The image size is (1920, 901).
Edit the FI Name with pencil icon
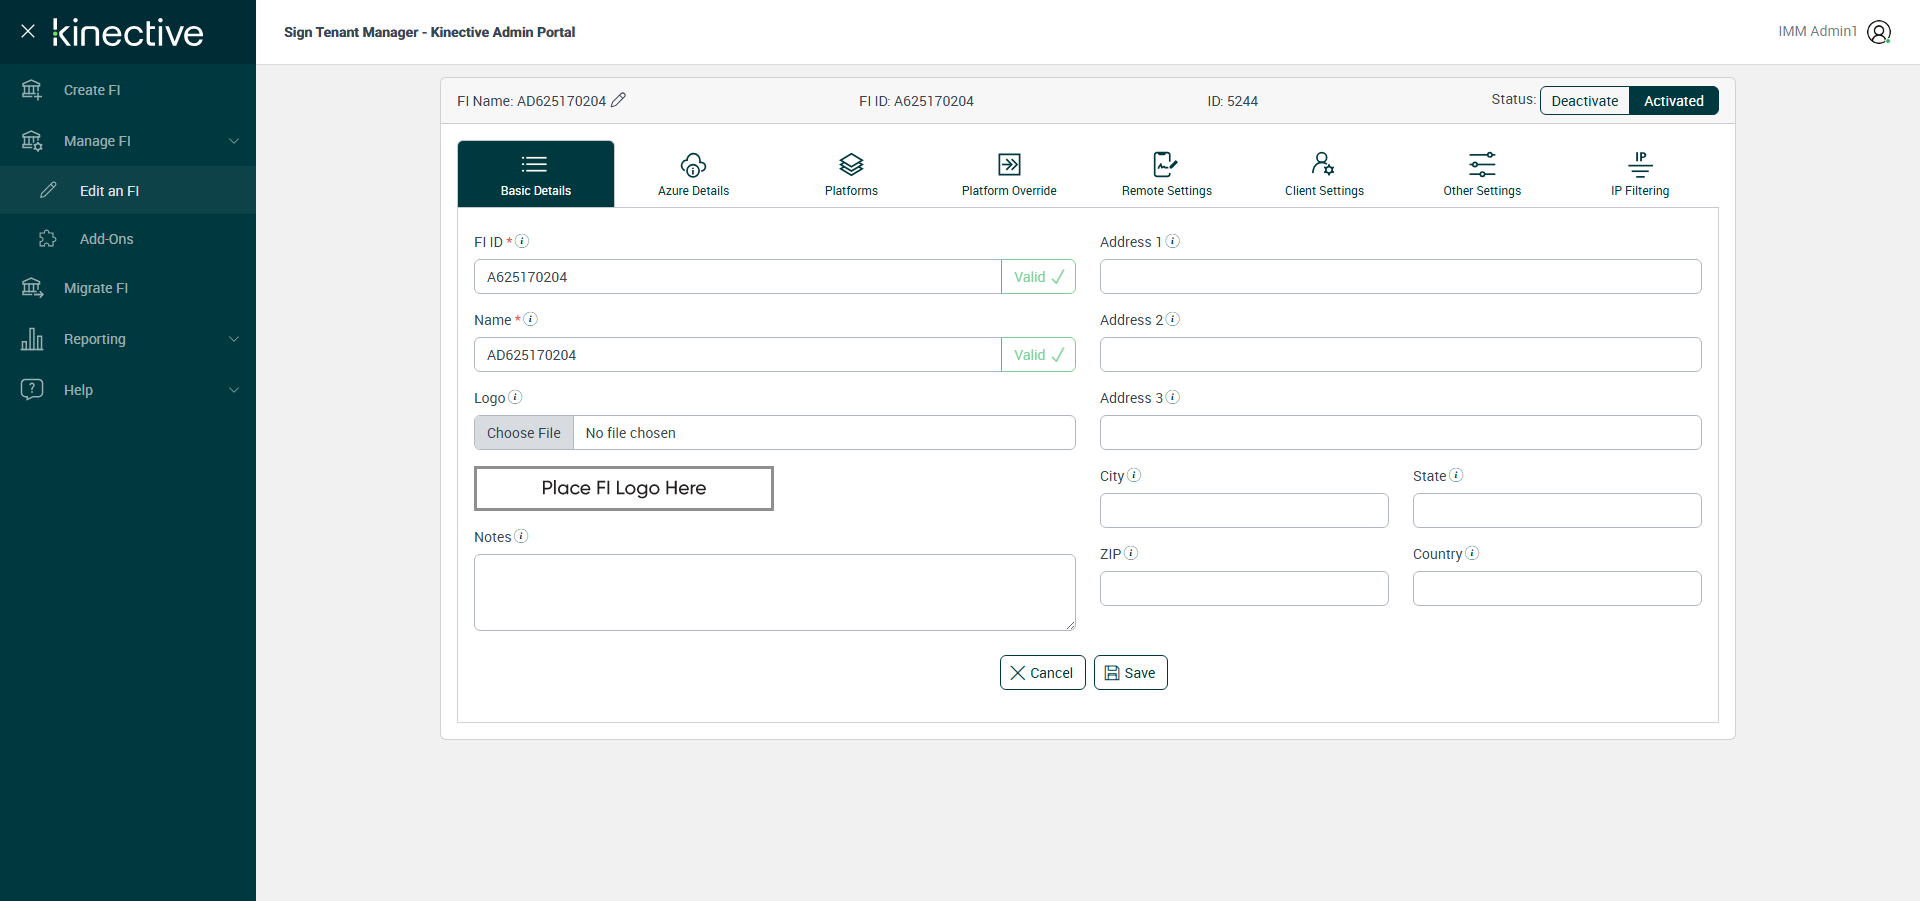click(619, 100)
